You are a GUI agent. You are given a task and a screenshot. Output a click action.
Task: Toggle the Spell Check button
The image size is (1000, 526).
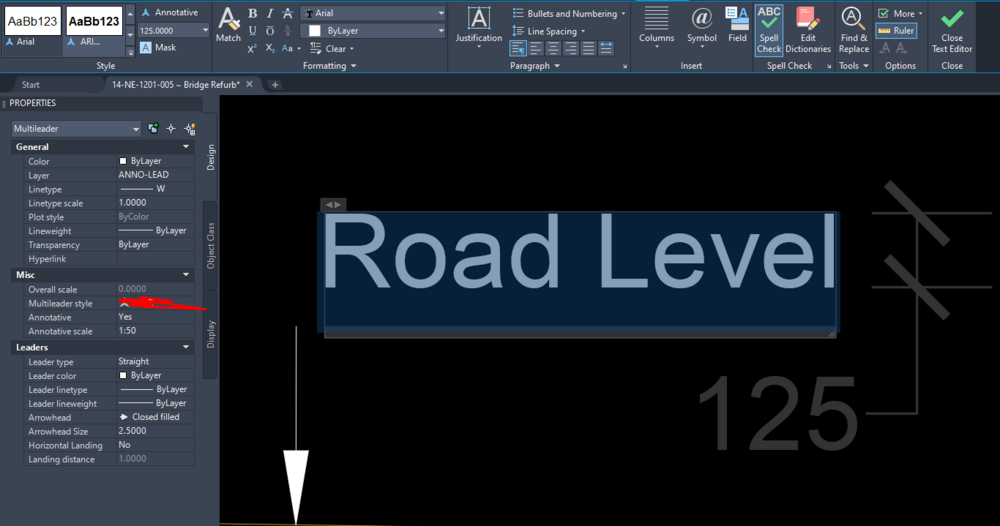[769, 28]
